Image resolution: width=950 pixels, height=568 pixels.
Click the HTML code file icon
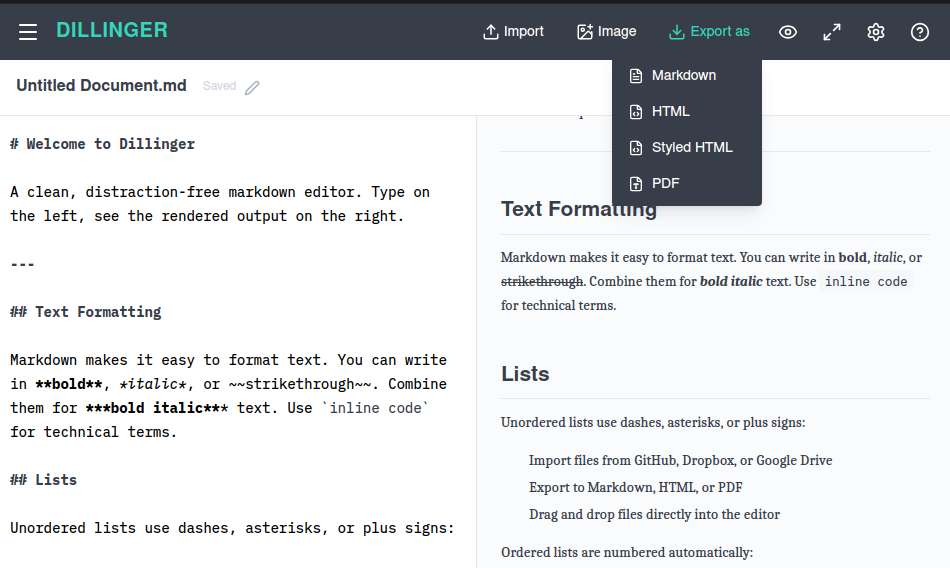(x=636, y=112)
